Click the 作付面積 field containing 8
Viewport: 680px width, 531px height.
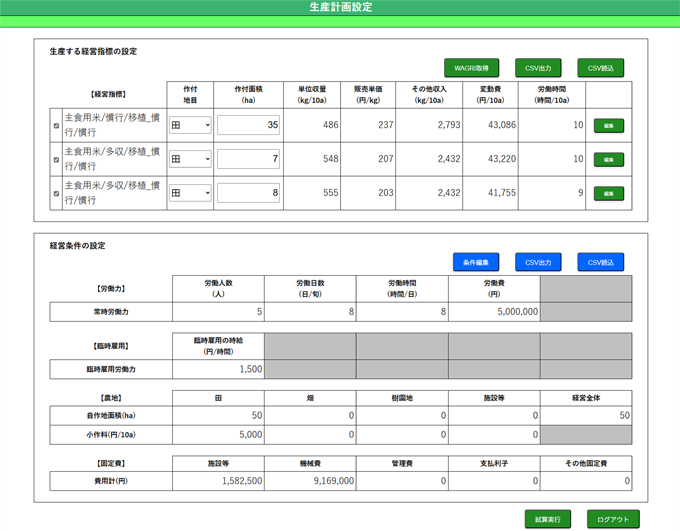pyautogui.click(x=248, y=194)
